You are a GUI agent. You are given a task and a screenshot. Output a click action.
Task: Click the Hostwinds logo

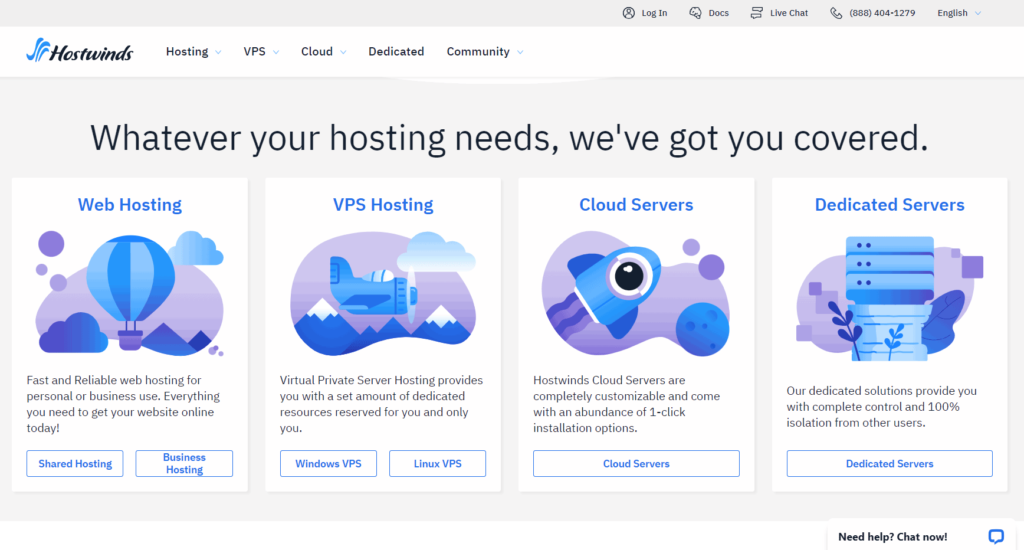(80, 50)
